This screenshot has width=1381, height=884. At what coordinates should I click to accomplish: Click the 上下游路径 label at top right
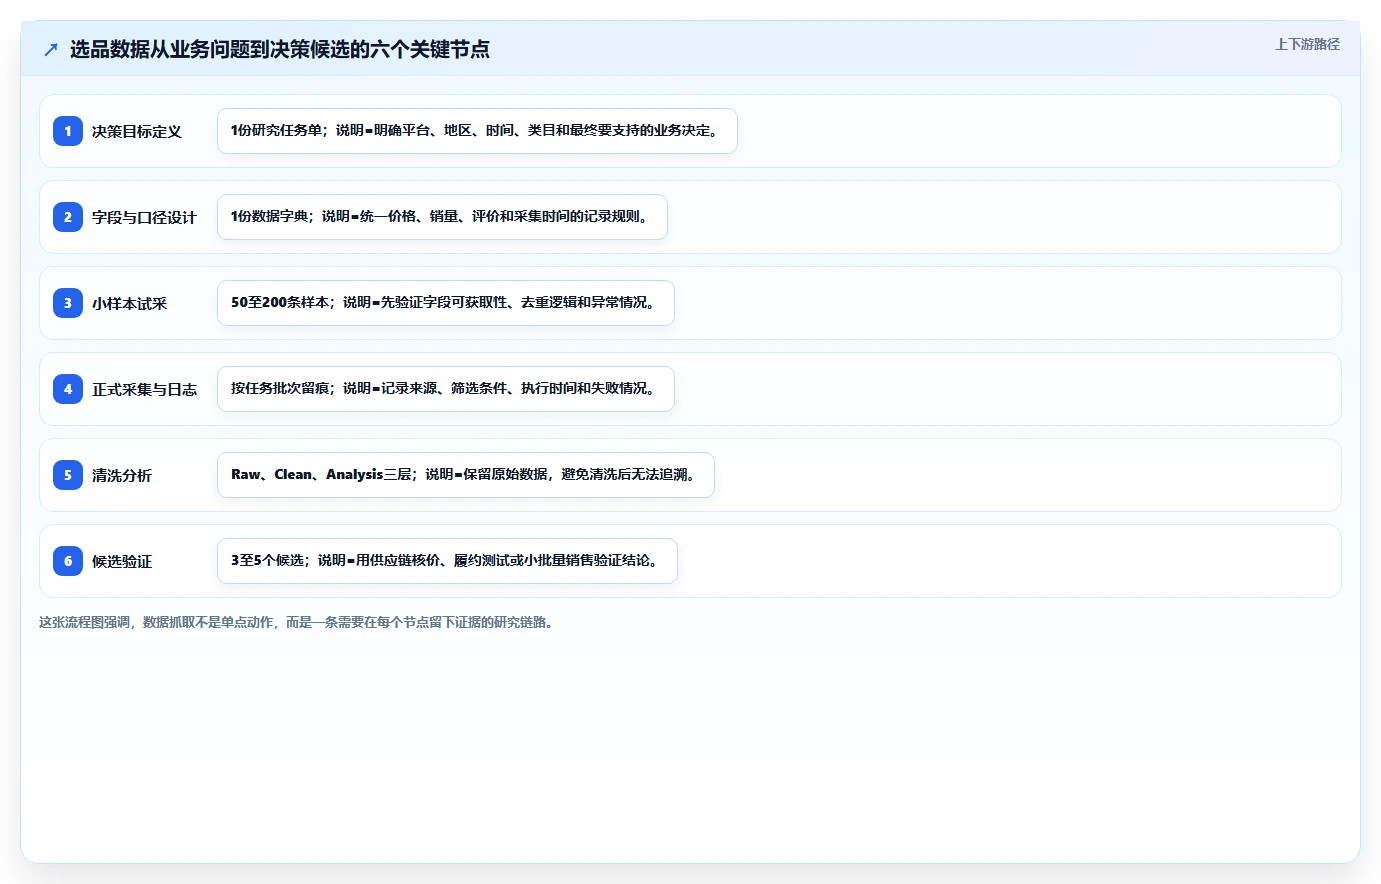pyautogui.click(x=1307, y=44)
